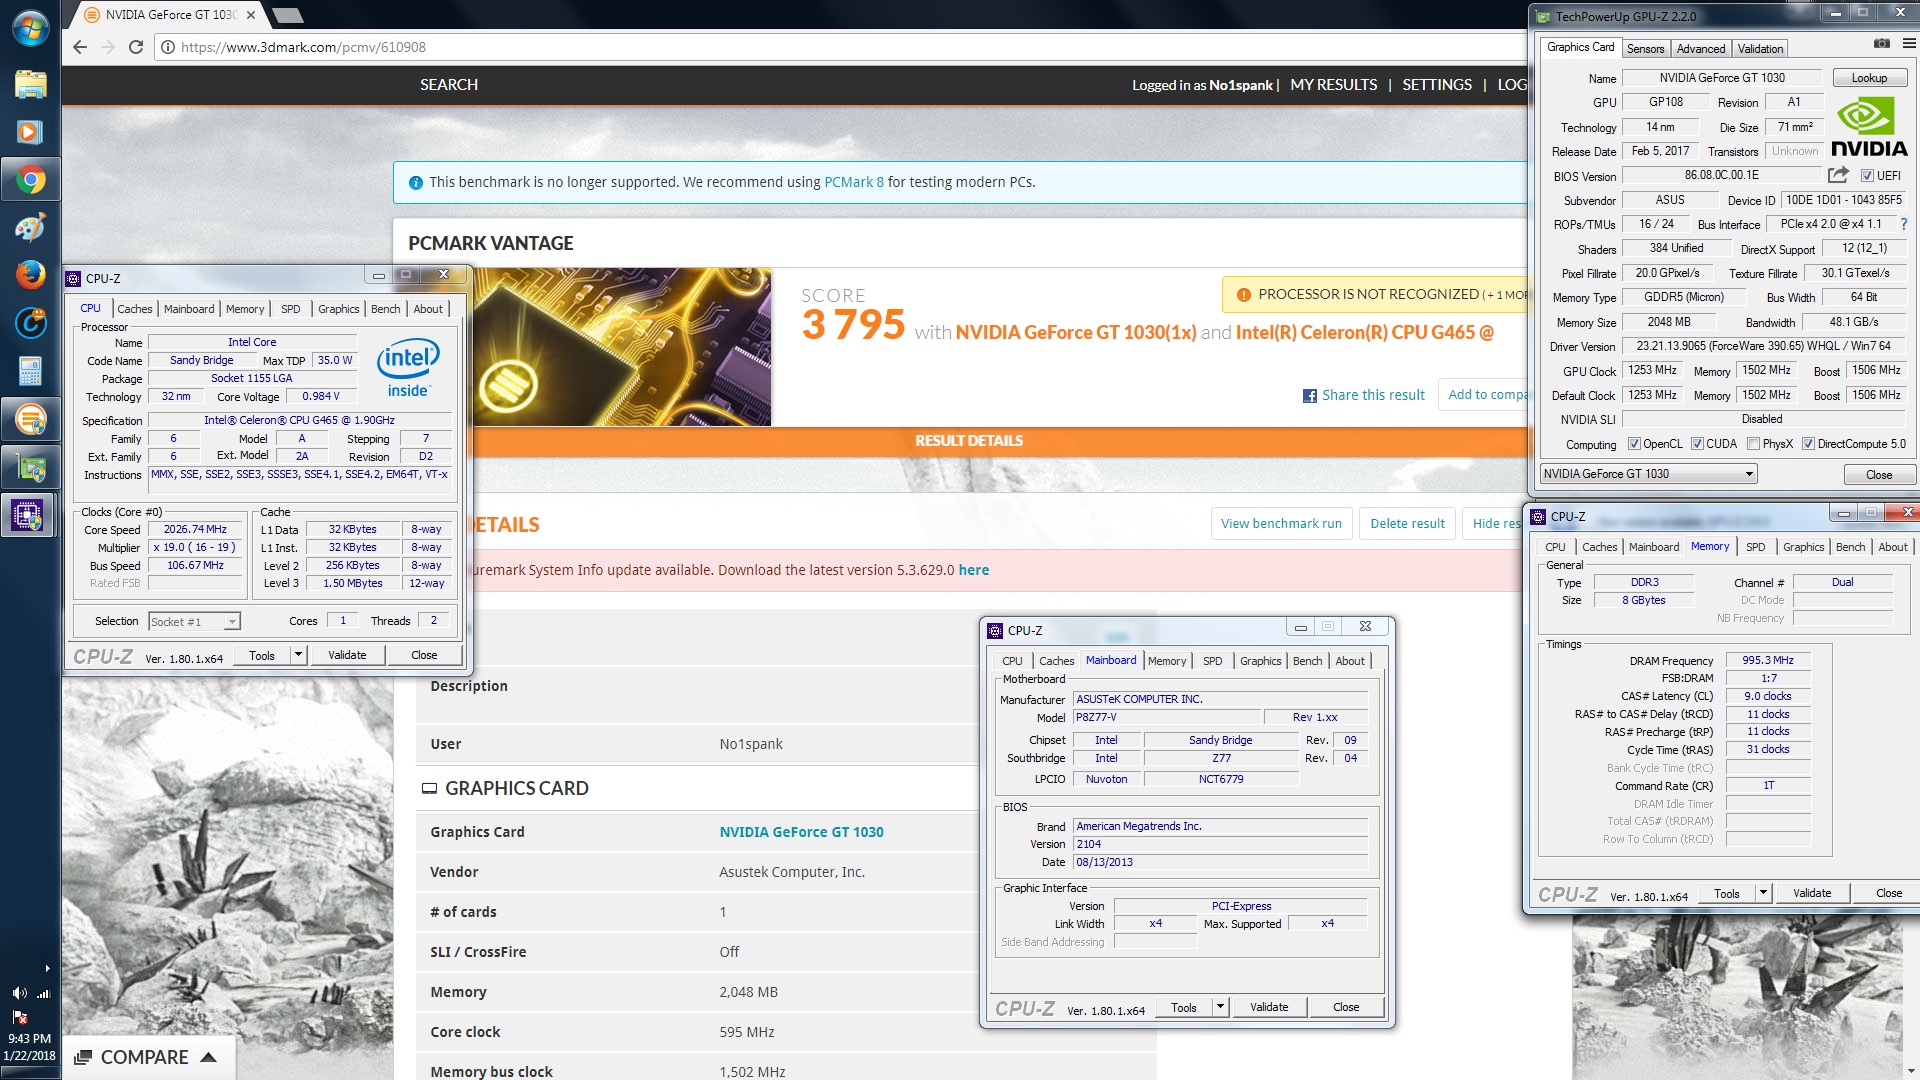1920x1080 pixels.
Task: Open the GPU selection dropdown in GPU-Z
Action: coord(1648,474)
